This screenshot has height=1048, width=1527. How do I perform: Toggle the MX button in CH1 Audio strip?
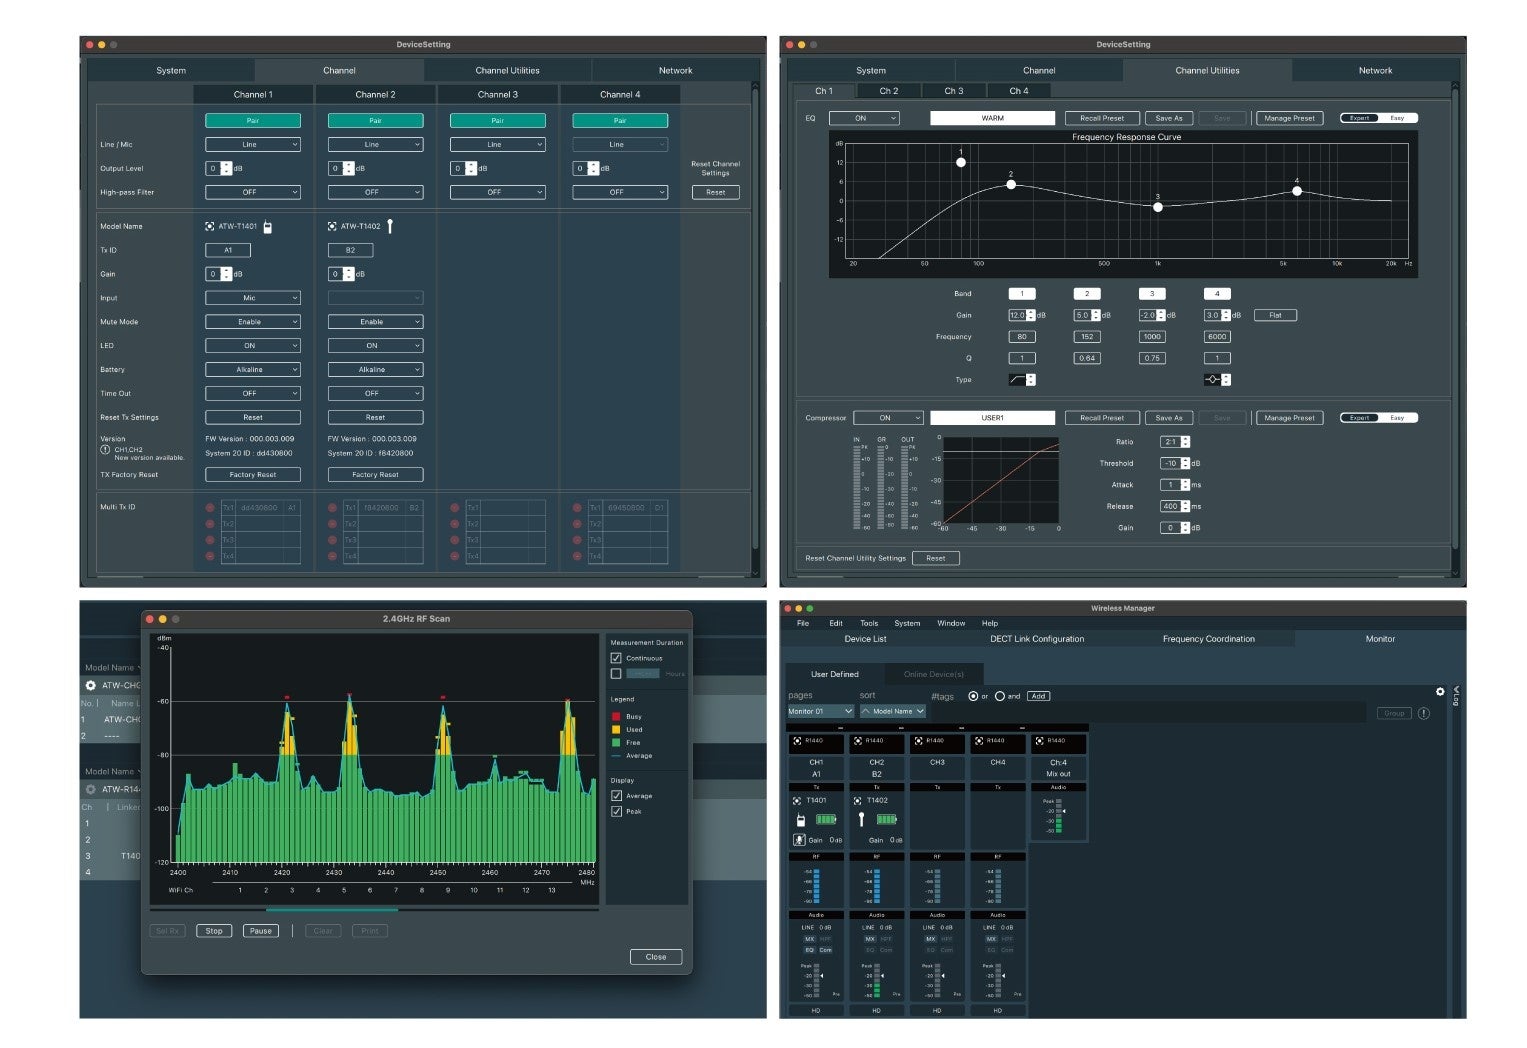[x=809, y=939]
